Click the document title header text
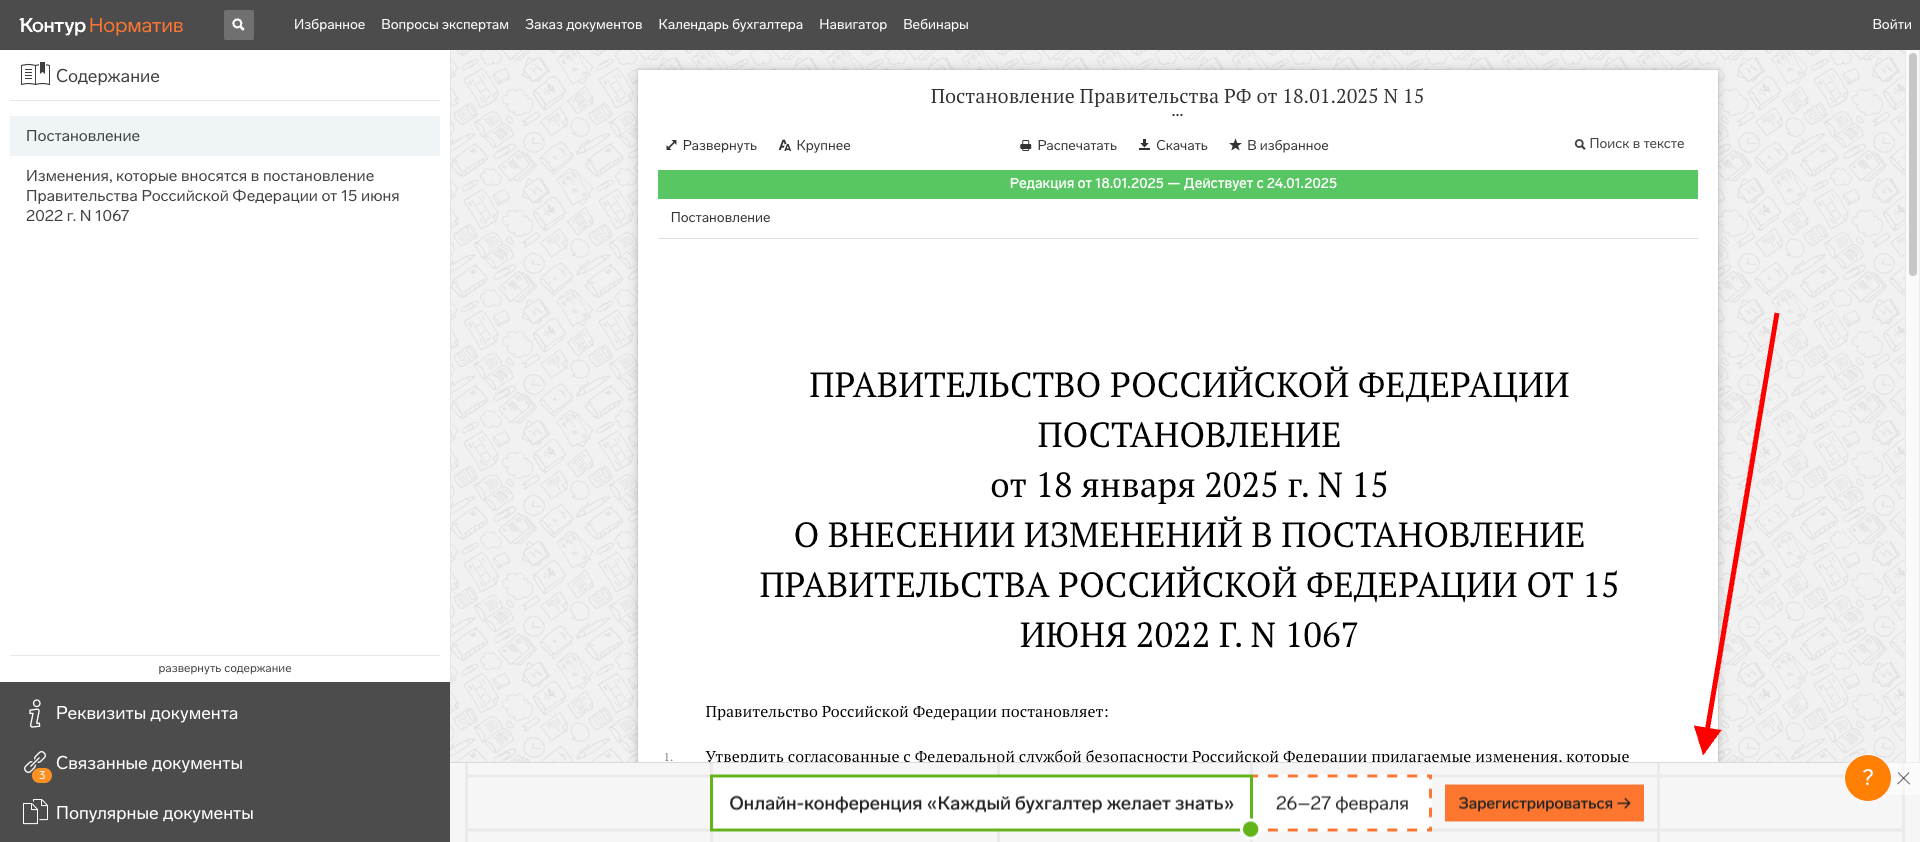The image size is (1920, 842). click(1177, 97)
